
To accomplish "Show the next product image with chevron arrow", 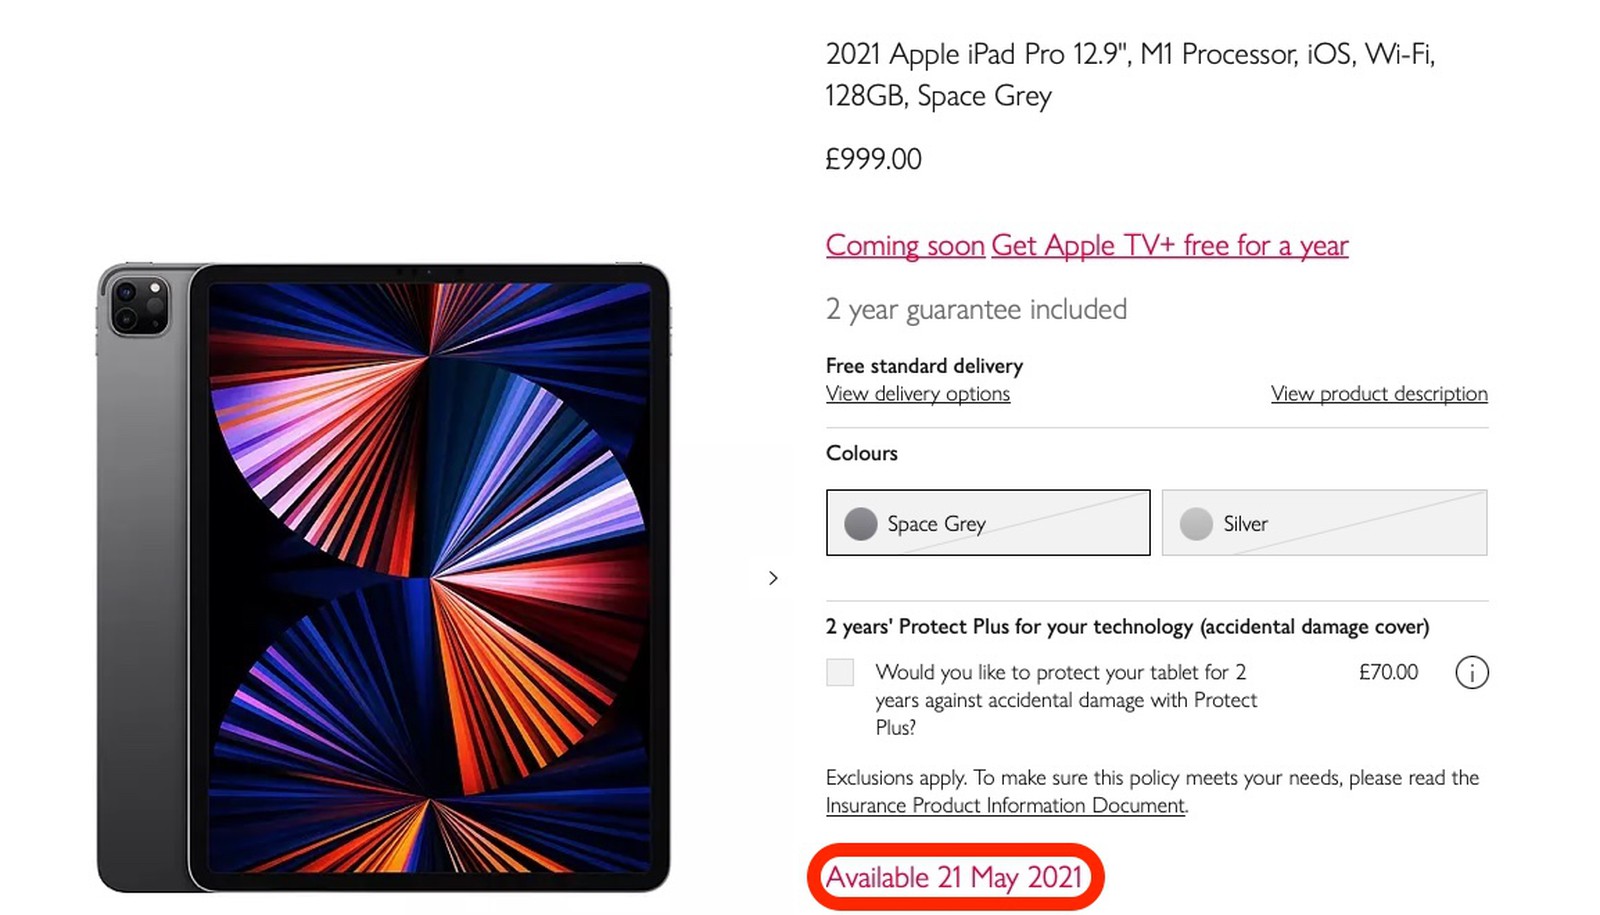I will (773, 578).
